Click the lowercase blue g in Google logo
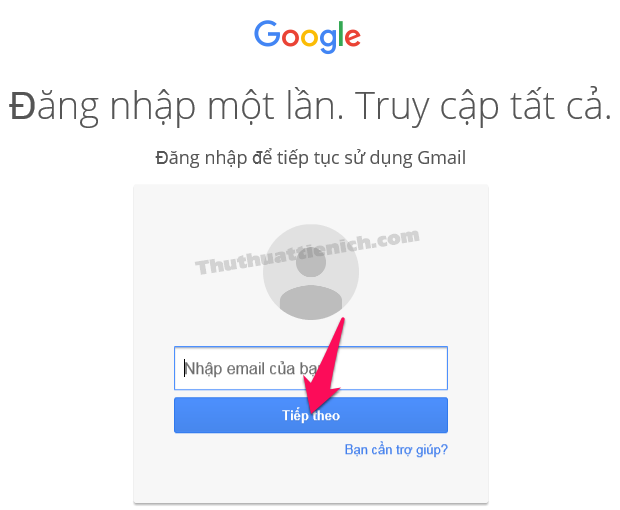 [327, 41]
